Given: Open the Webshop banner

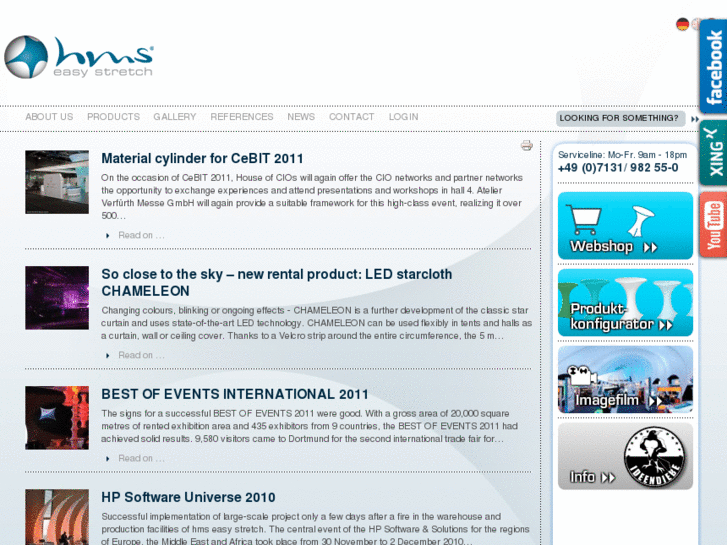Looking at the screenshot, I should tap(625, 226).
